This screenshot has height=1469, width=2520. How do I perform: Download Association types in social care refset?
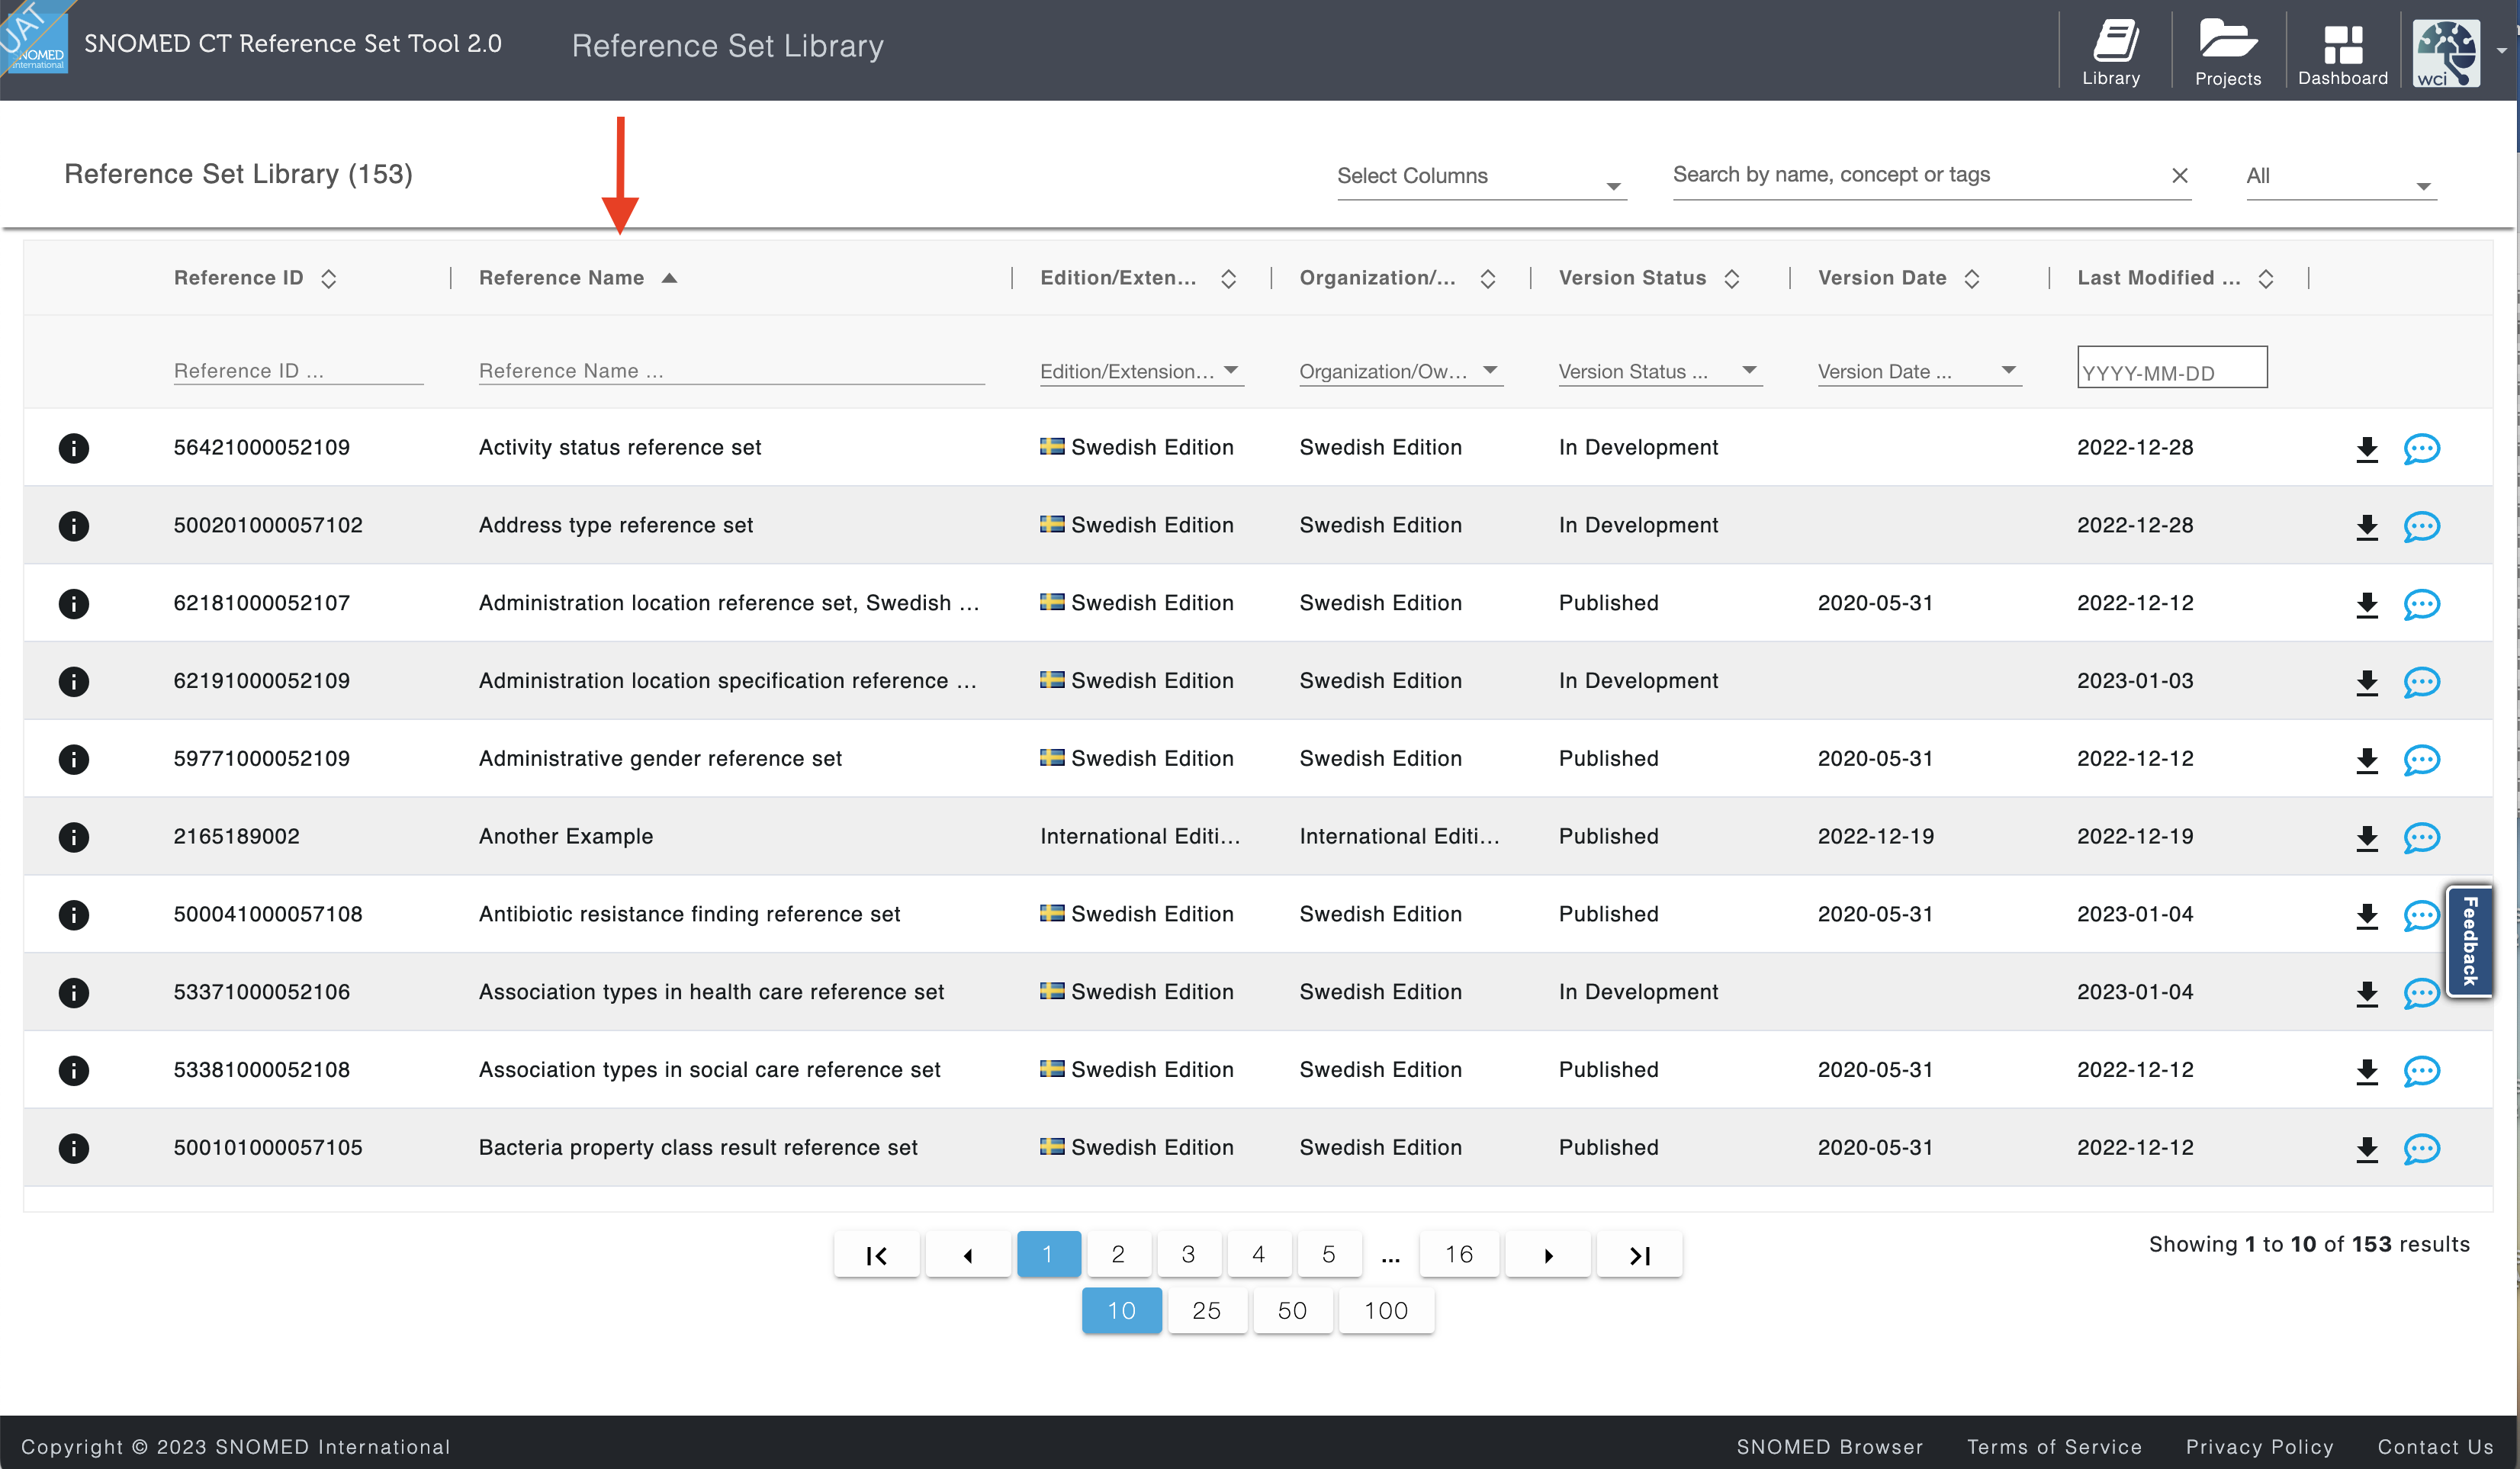tap(2366, 1071)
